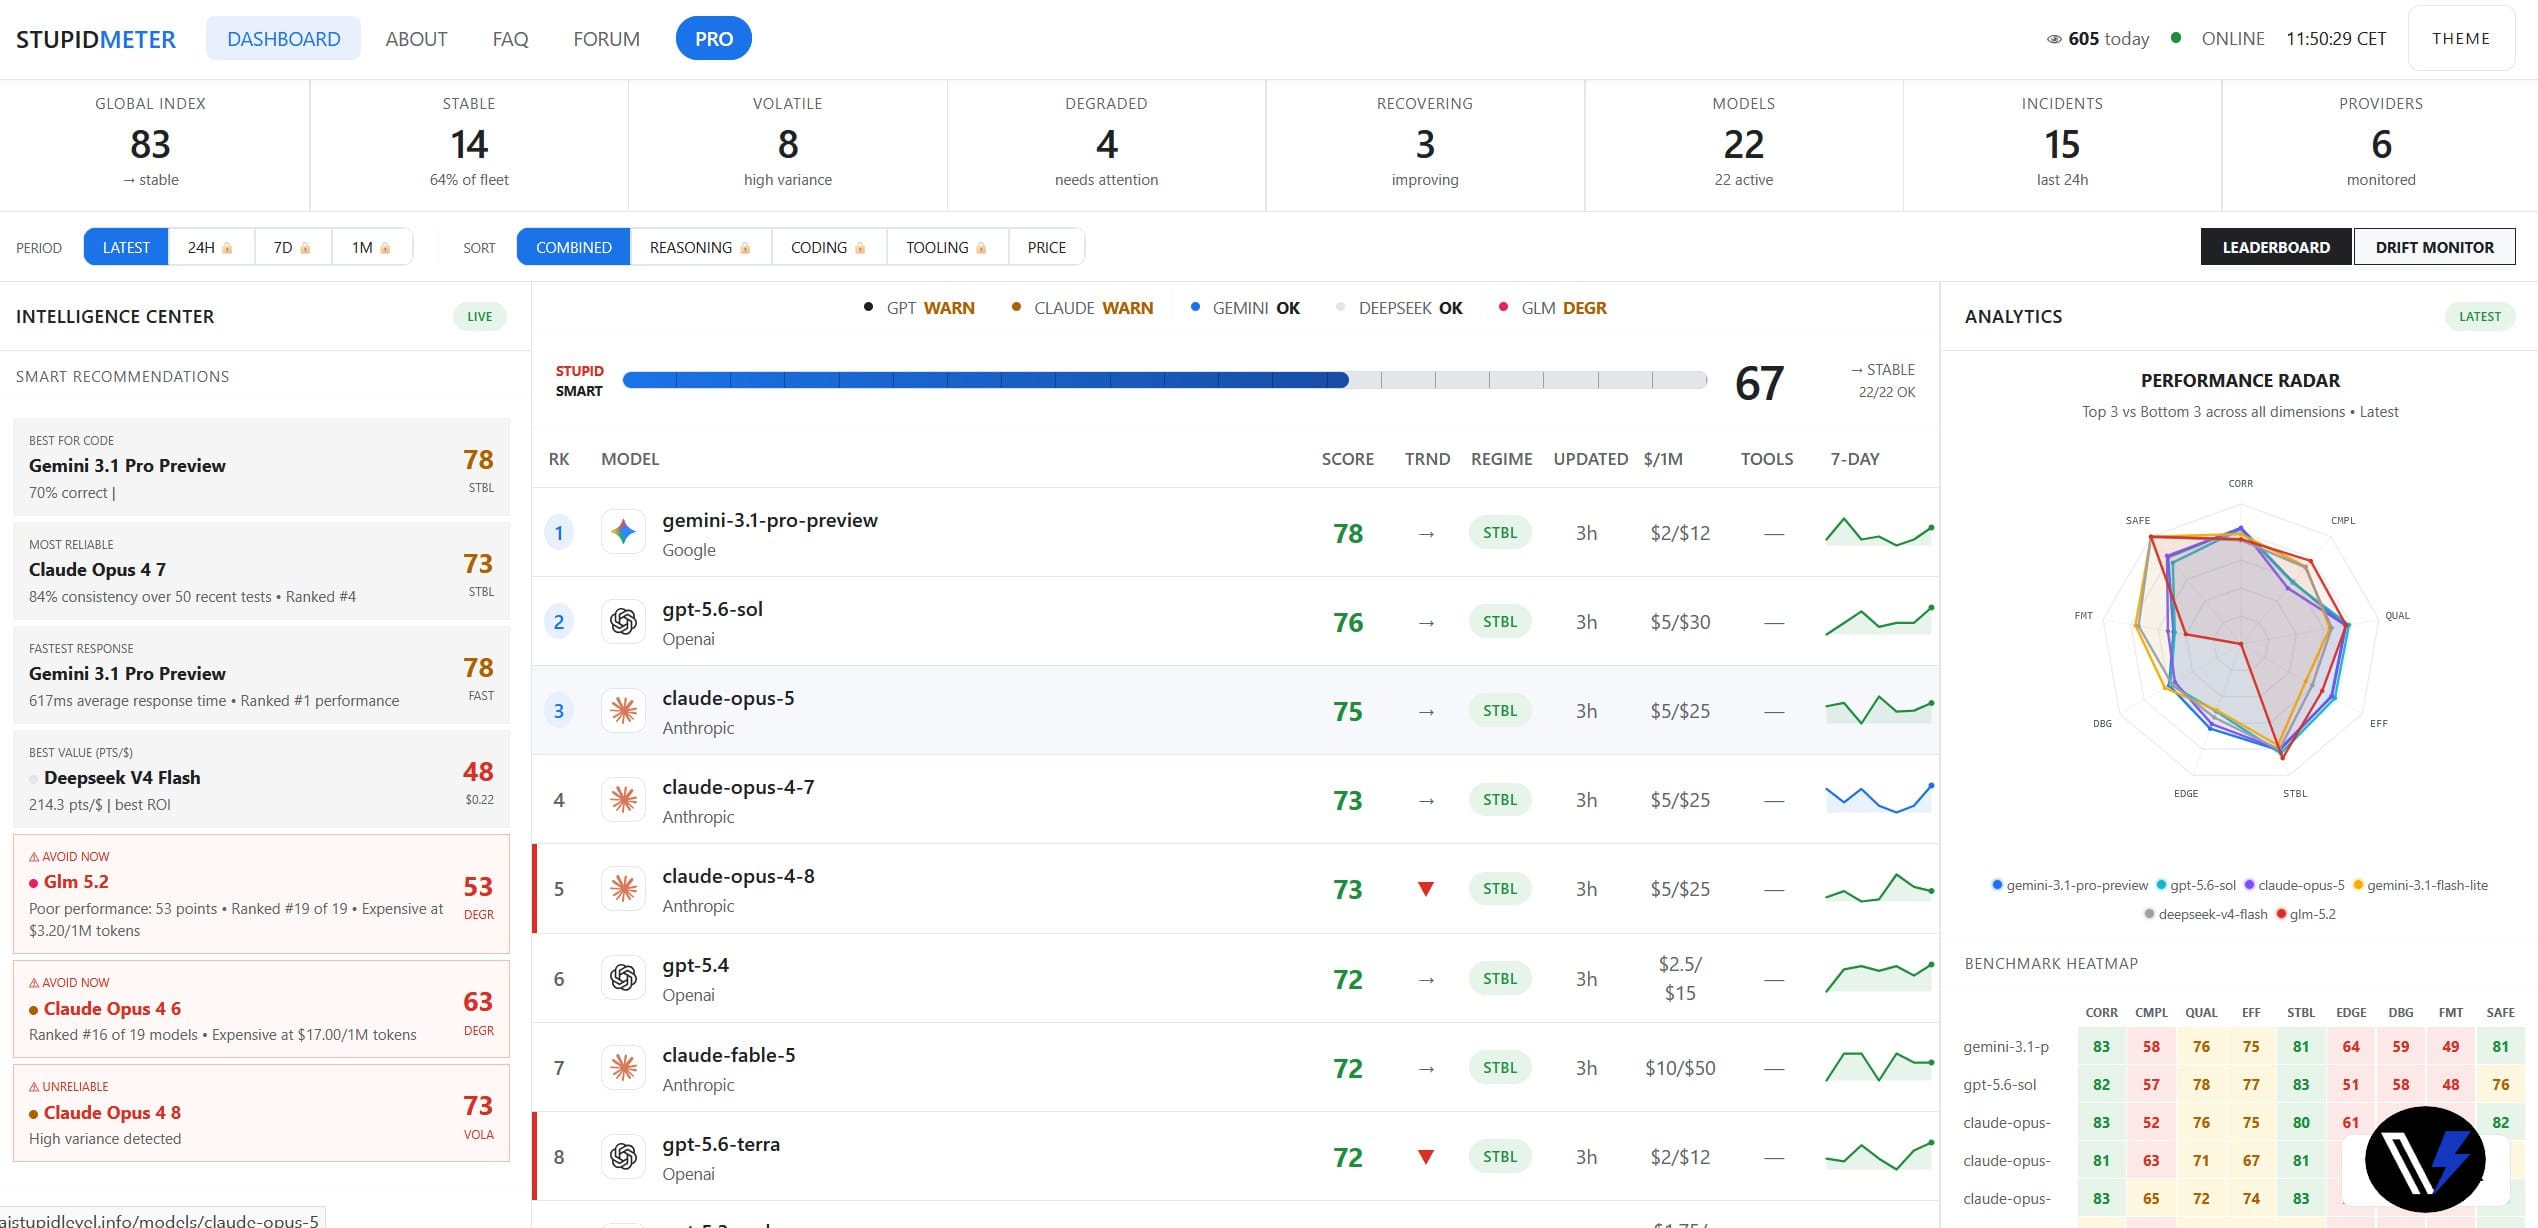Click the lock icon on Tooling sort
Image resolution: width=2538 pixels, height=1228 pixels.
tap(981, 247)
